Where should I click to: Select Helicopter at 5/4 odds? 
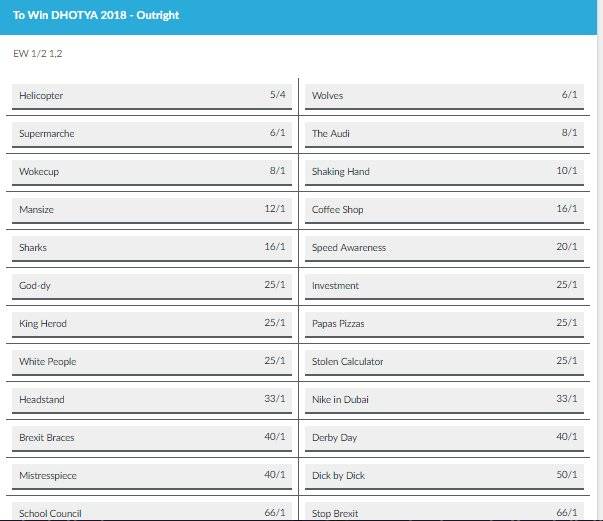(x=152, y=97)
